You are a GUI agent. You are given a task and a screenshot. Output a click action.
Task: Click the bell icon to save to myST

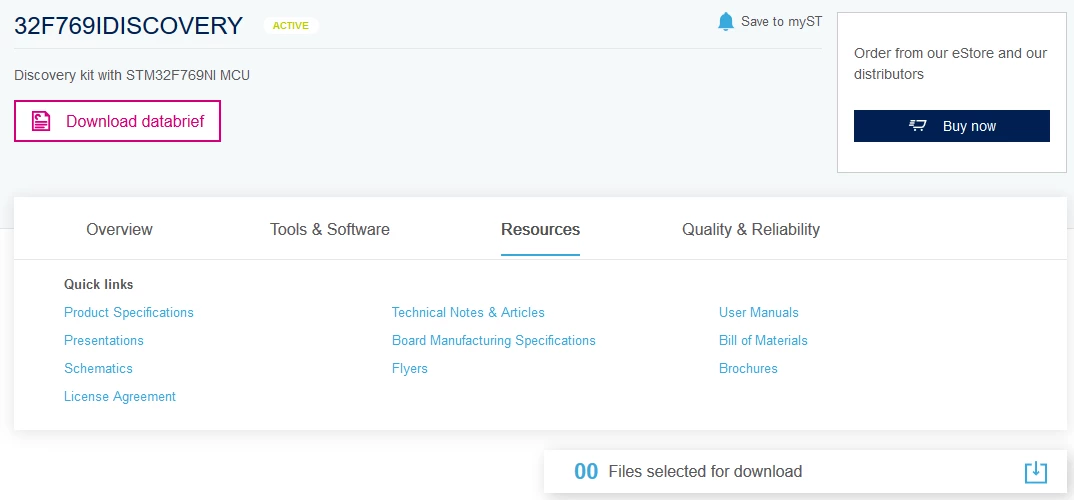coord(726,22)
